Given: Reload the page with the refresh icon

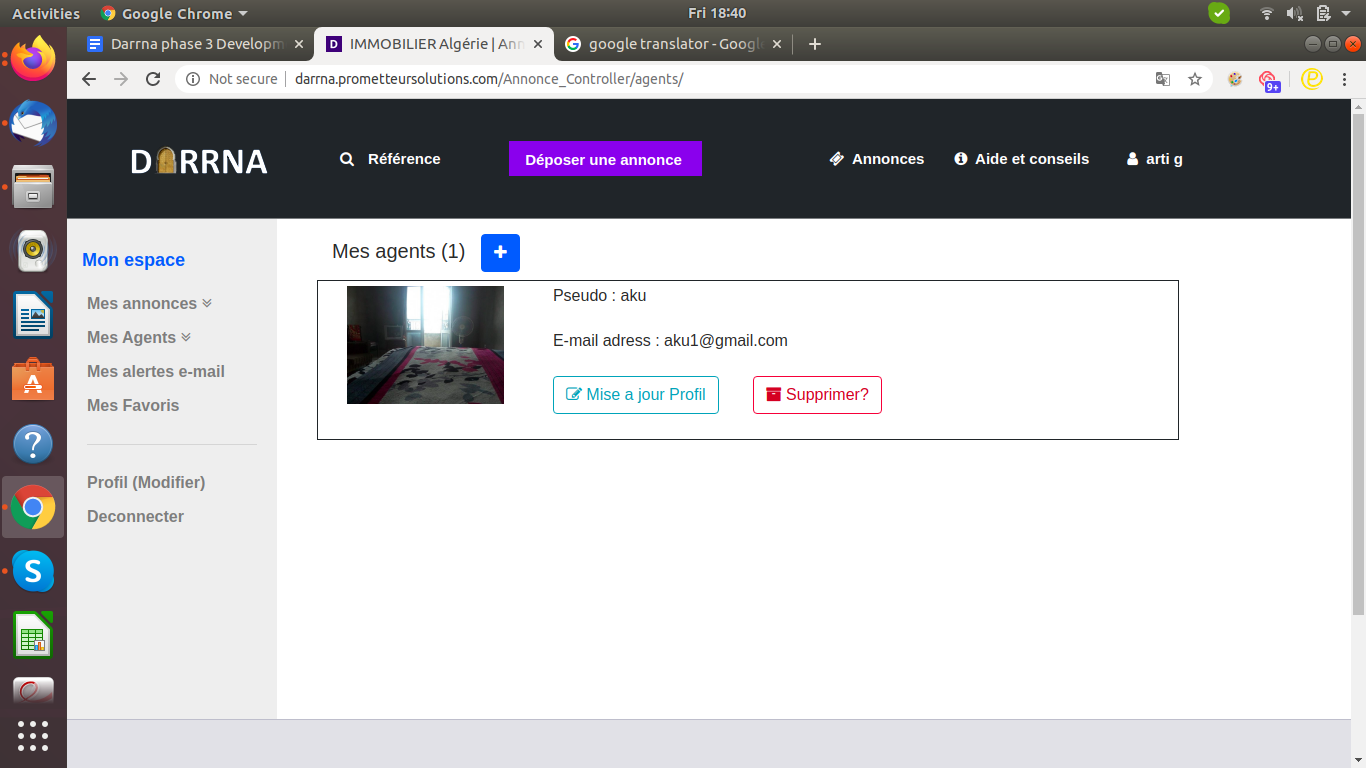Looking at the screenshot, I should [x=153, y=79].
